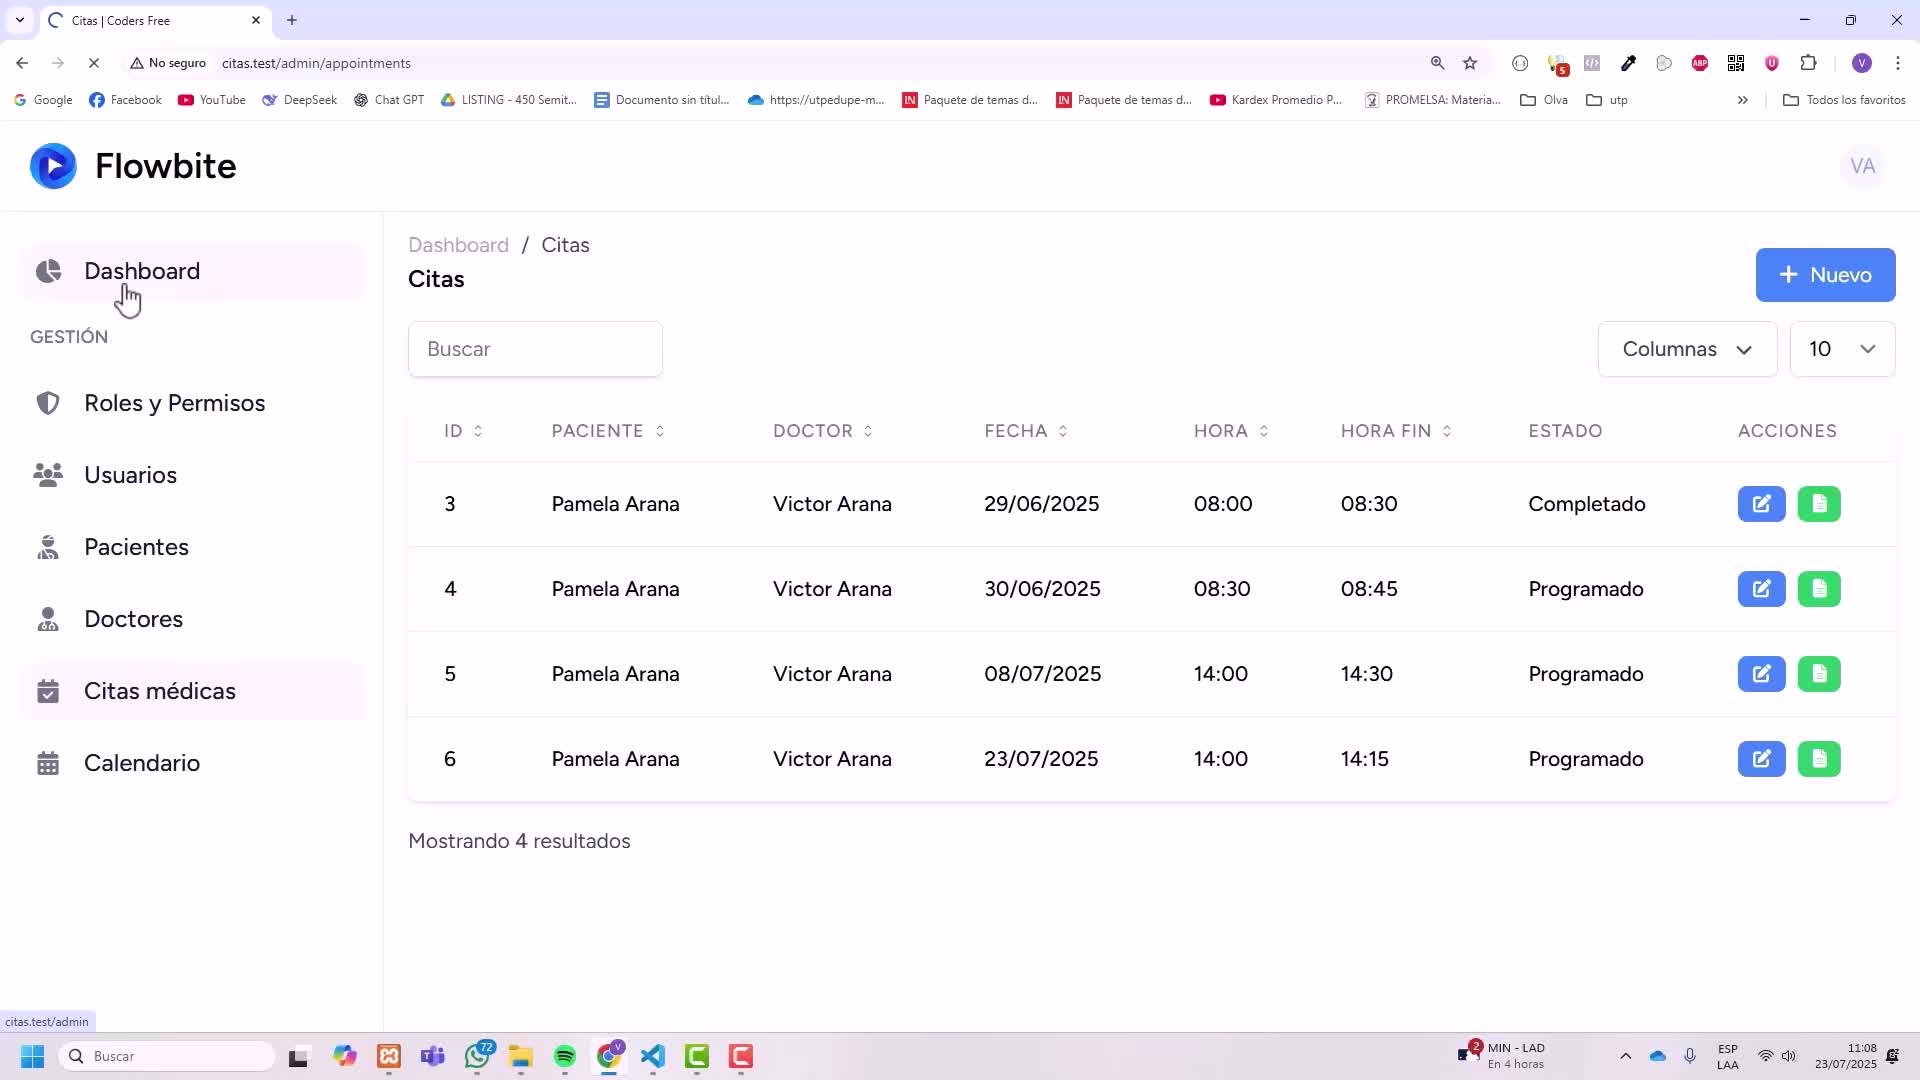Image resolution: width=1920 pixels, height=1080 pixels.
Task: Open the tab search dropdown arrow
Action: coord(20,20)
